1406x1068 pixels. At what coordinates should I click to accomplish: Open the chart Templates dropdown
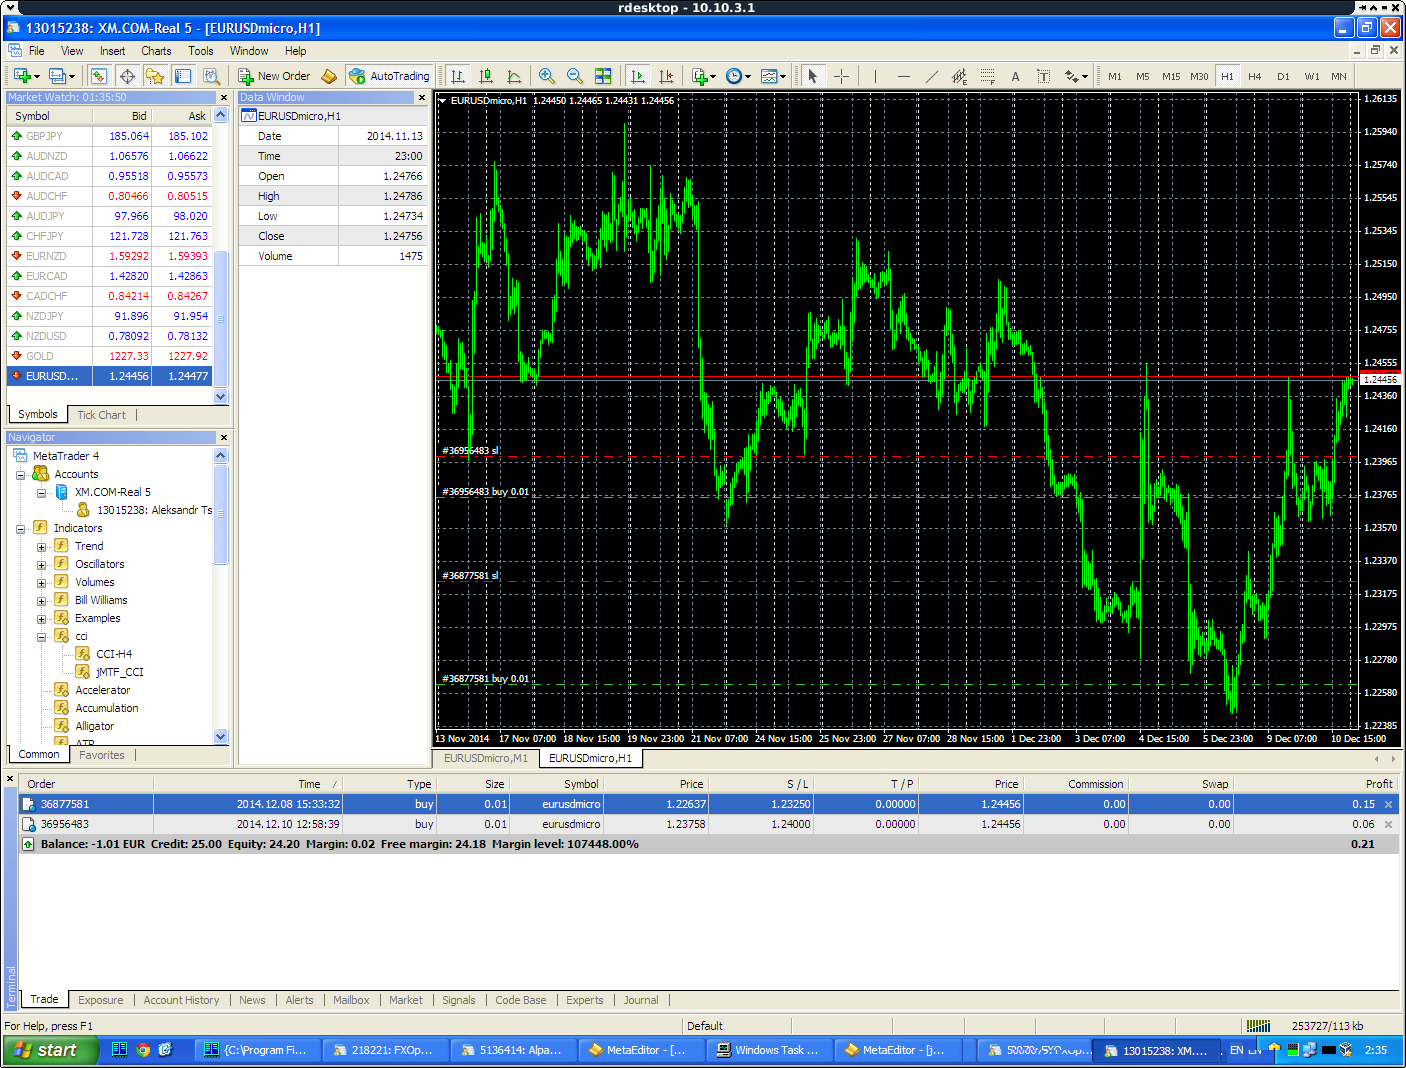point(783,77)
